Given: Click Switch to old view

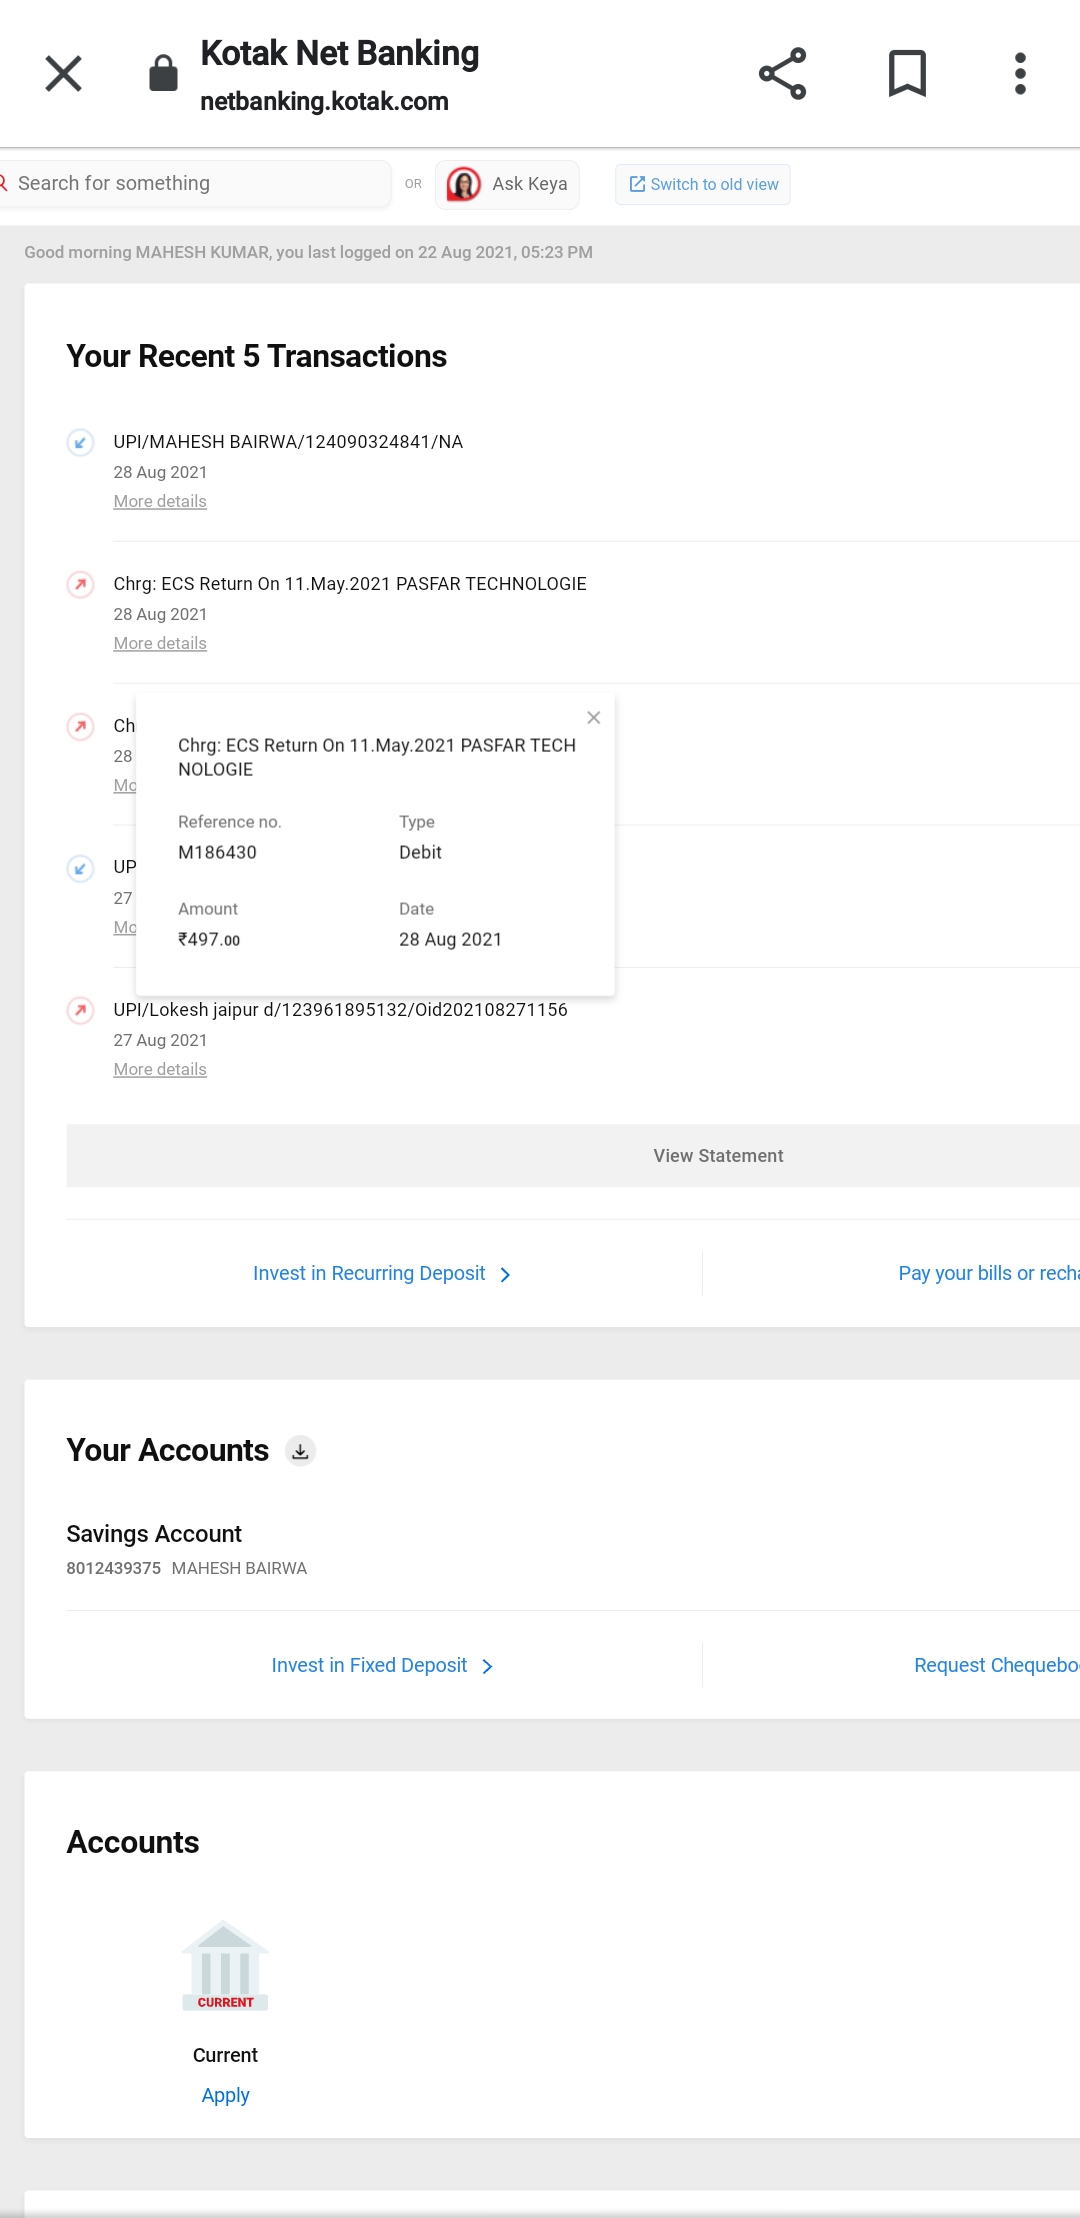Looking at the screenshot, I should click(703, 185).
